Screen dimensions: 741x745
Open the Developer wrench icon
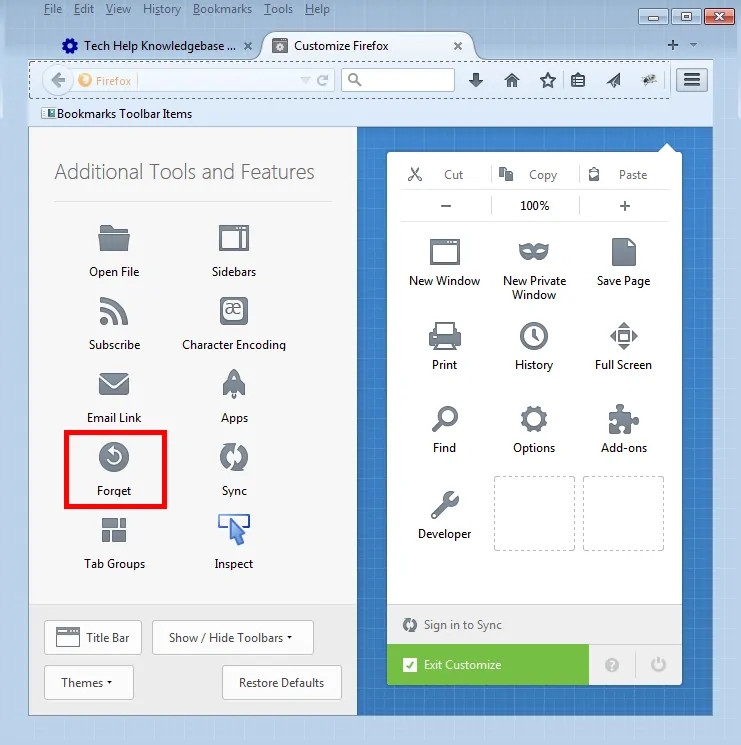click(x=445, y=504)
